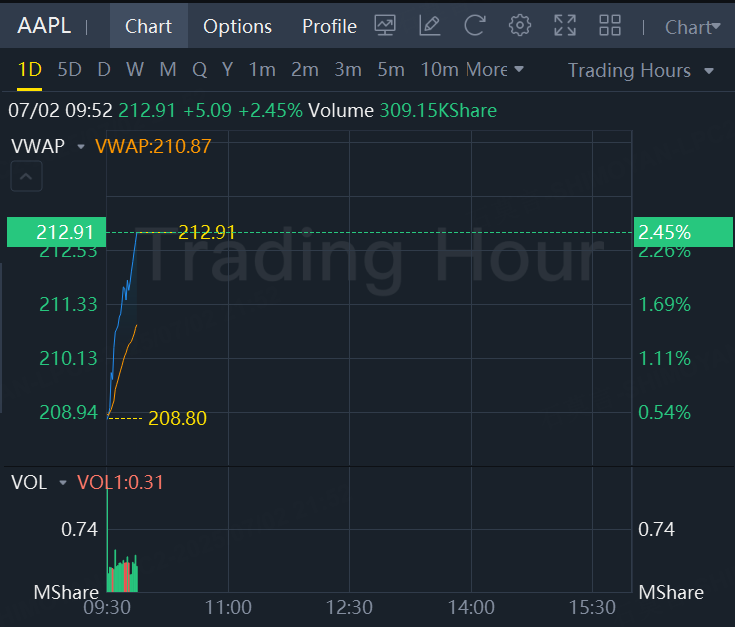The height and width of the screenshot is (627, 735).
Task: Open the VOL indicator dropdown arrow
Action: 63,482
